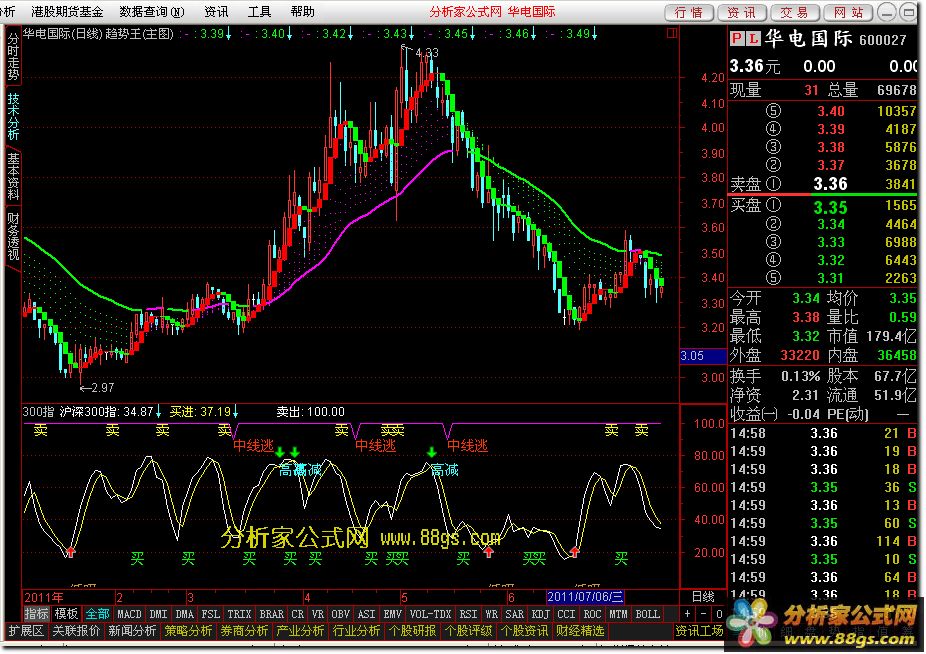926x654 pixels.
Task: Open the 个股研报 tab
Action: (x=413, y=631)
